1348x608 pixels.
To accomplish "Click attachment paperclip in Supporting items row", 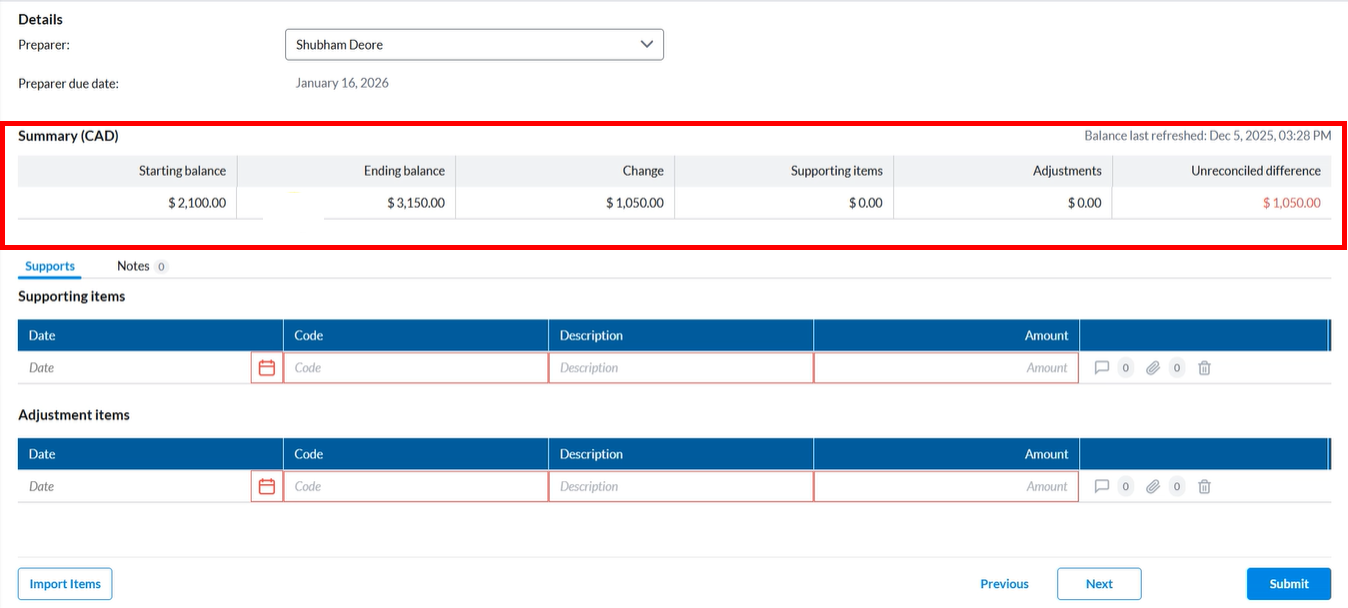I will coord(1153,368).
